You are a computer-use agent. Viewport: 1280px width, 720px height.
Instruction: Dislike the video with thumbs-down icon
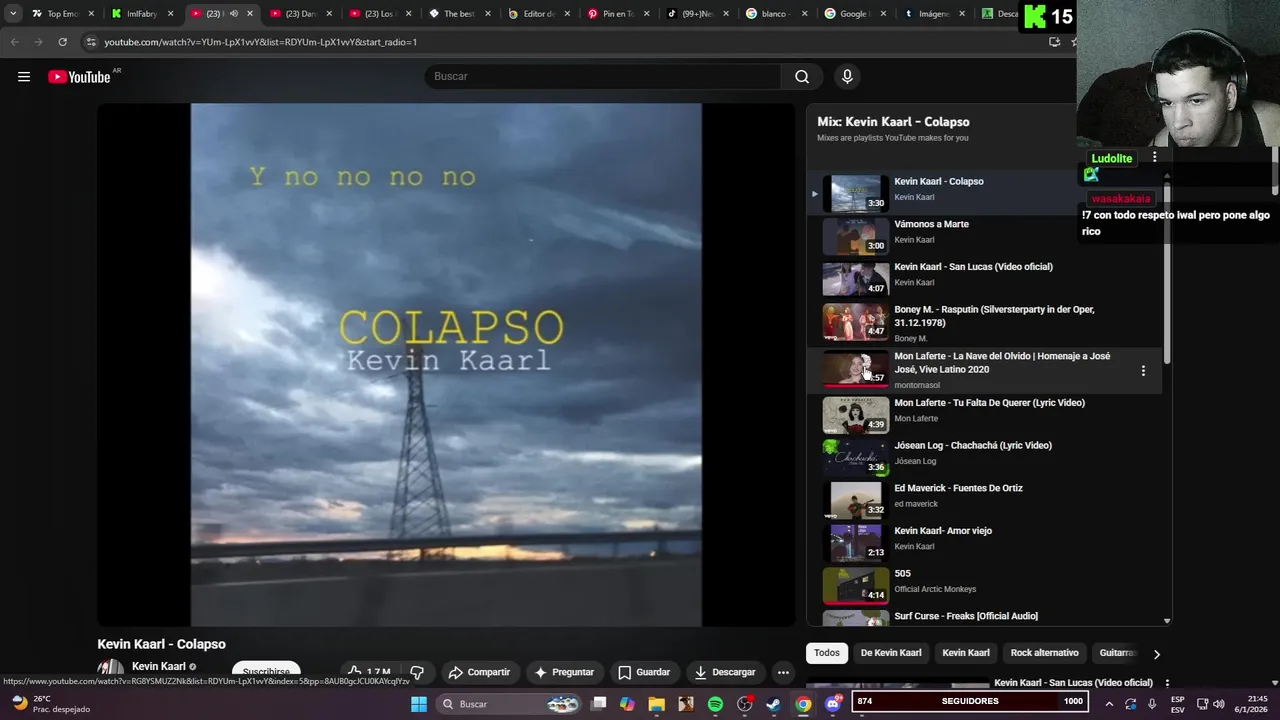point(417,672)
